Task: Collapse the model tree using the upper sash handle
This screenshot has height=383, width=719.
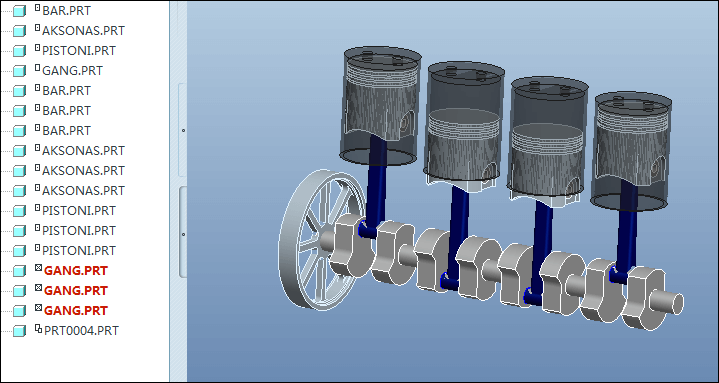Action: (183, 130)
